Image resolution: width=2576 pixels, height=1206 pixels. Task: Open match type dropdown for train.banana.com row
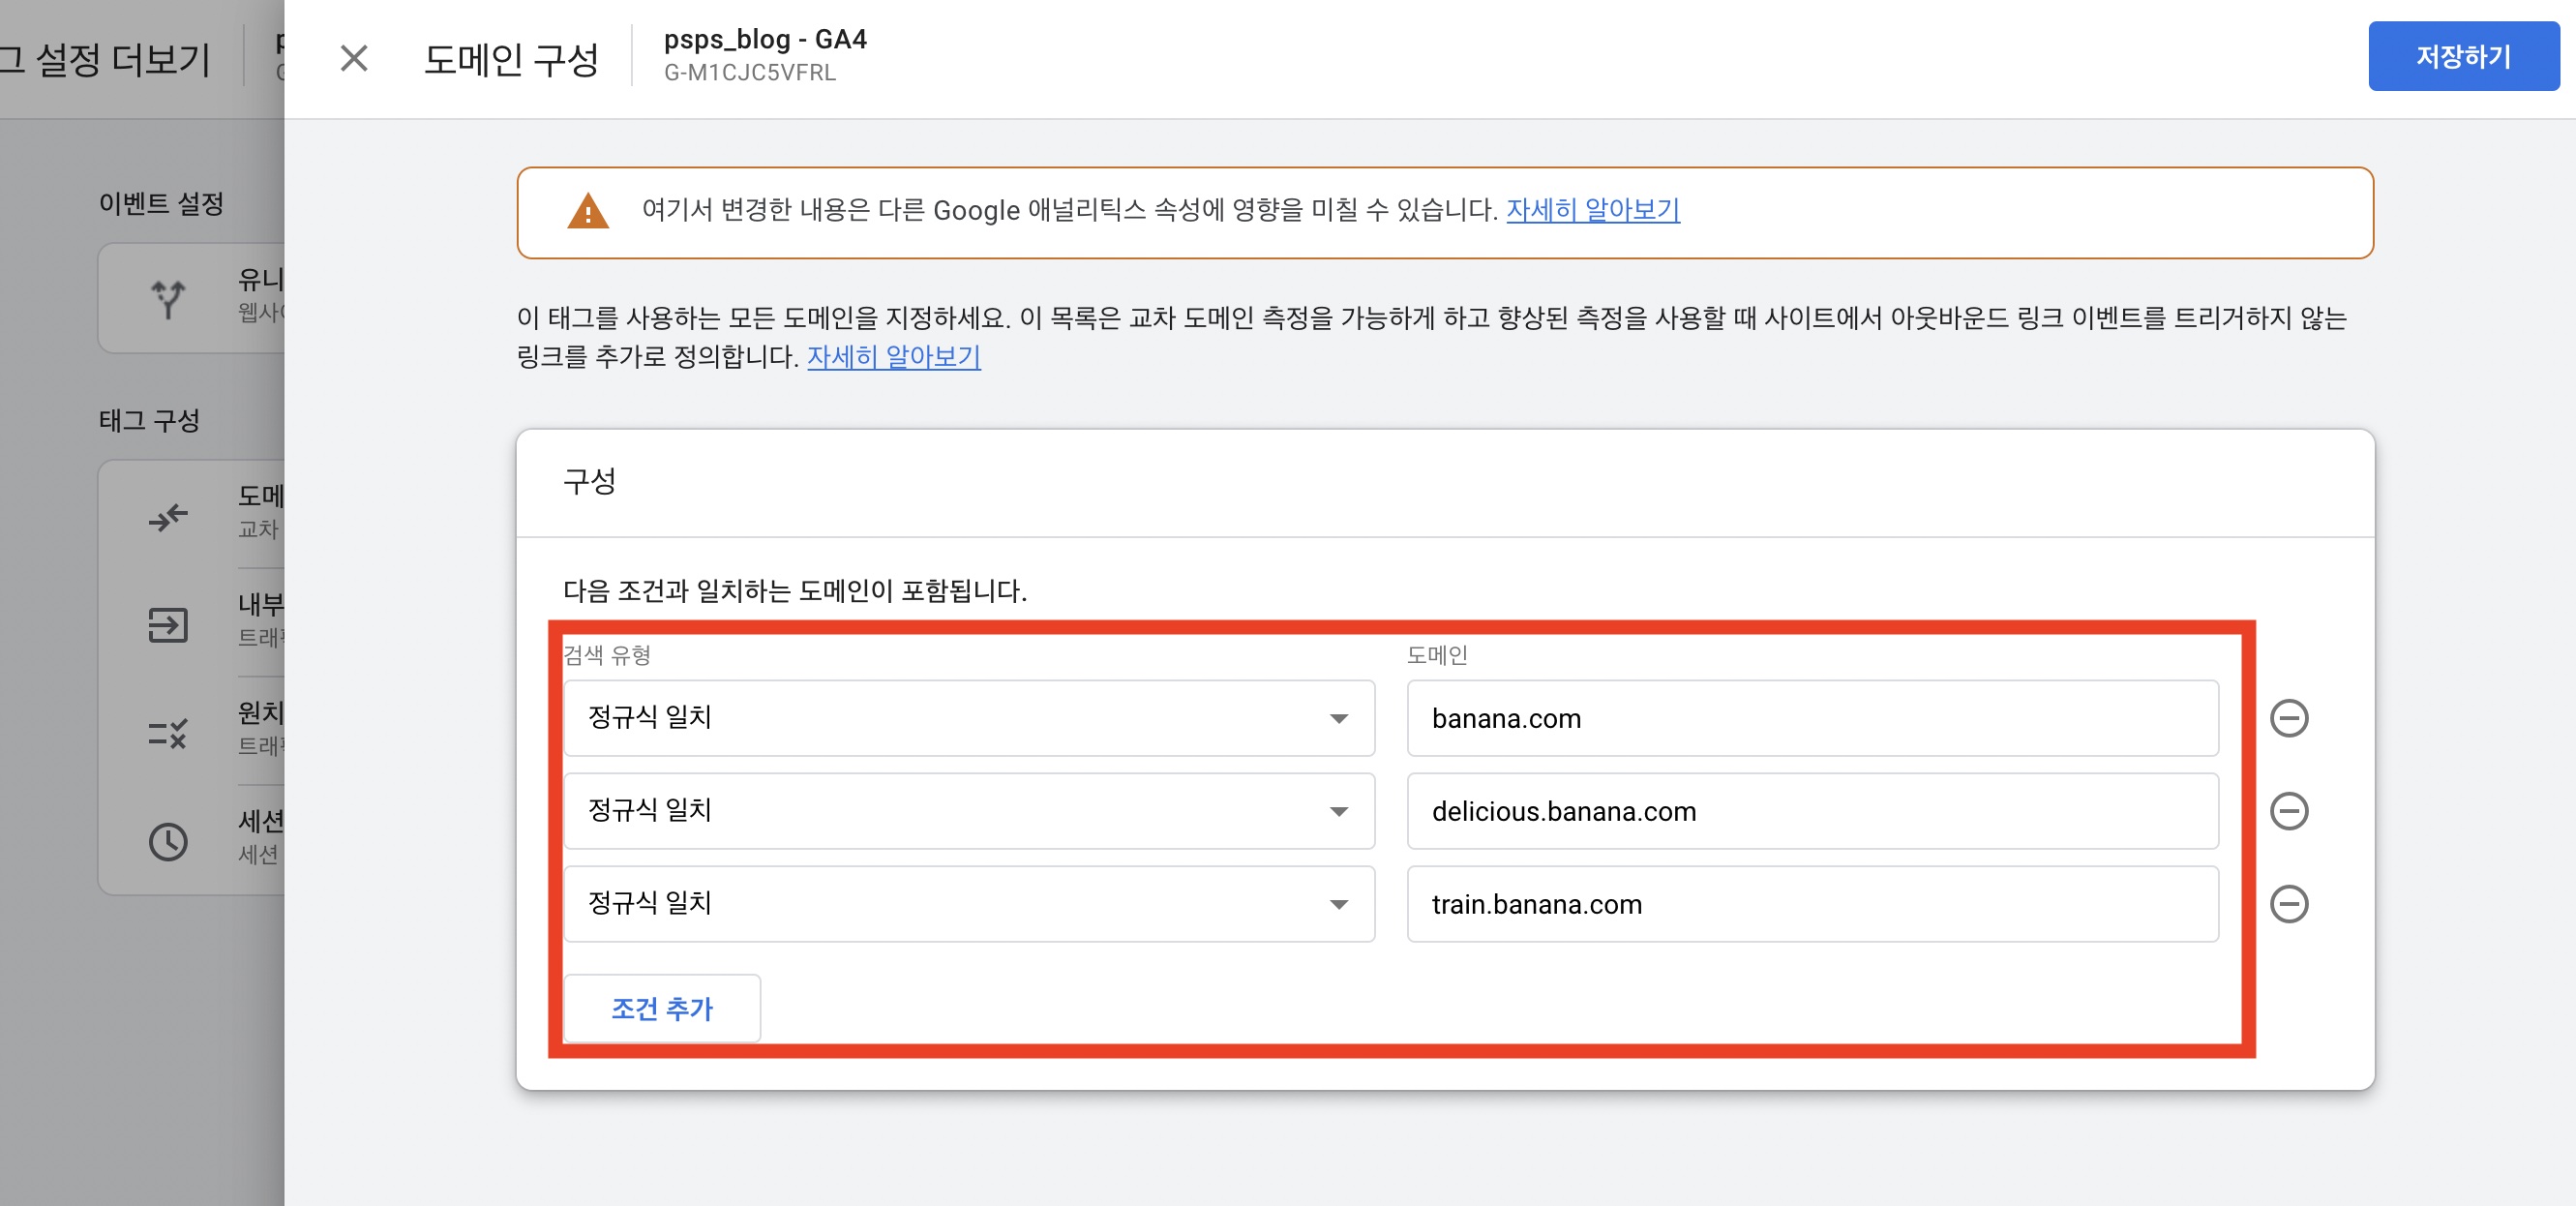tap(968, 904)
